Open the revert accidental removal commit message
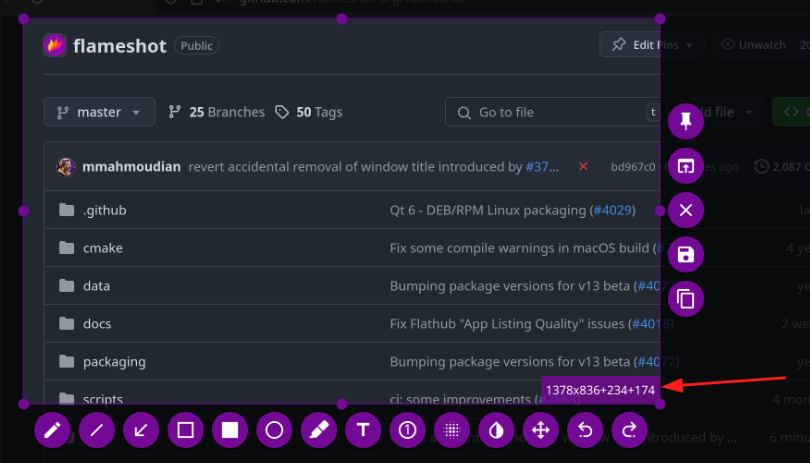The width and height of the screenshot is (810, 463). click(x=355, y=167)
